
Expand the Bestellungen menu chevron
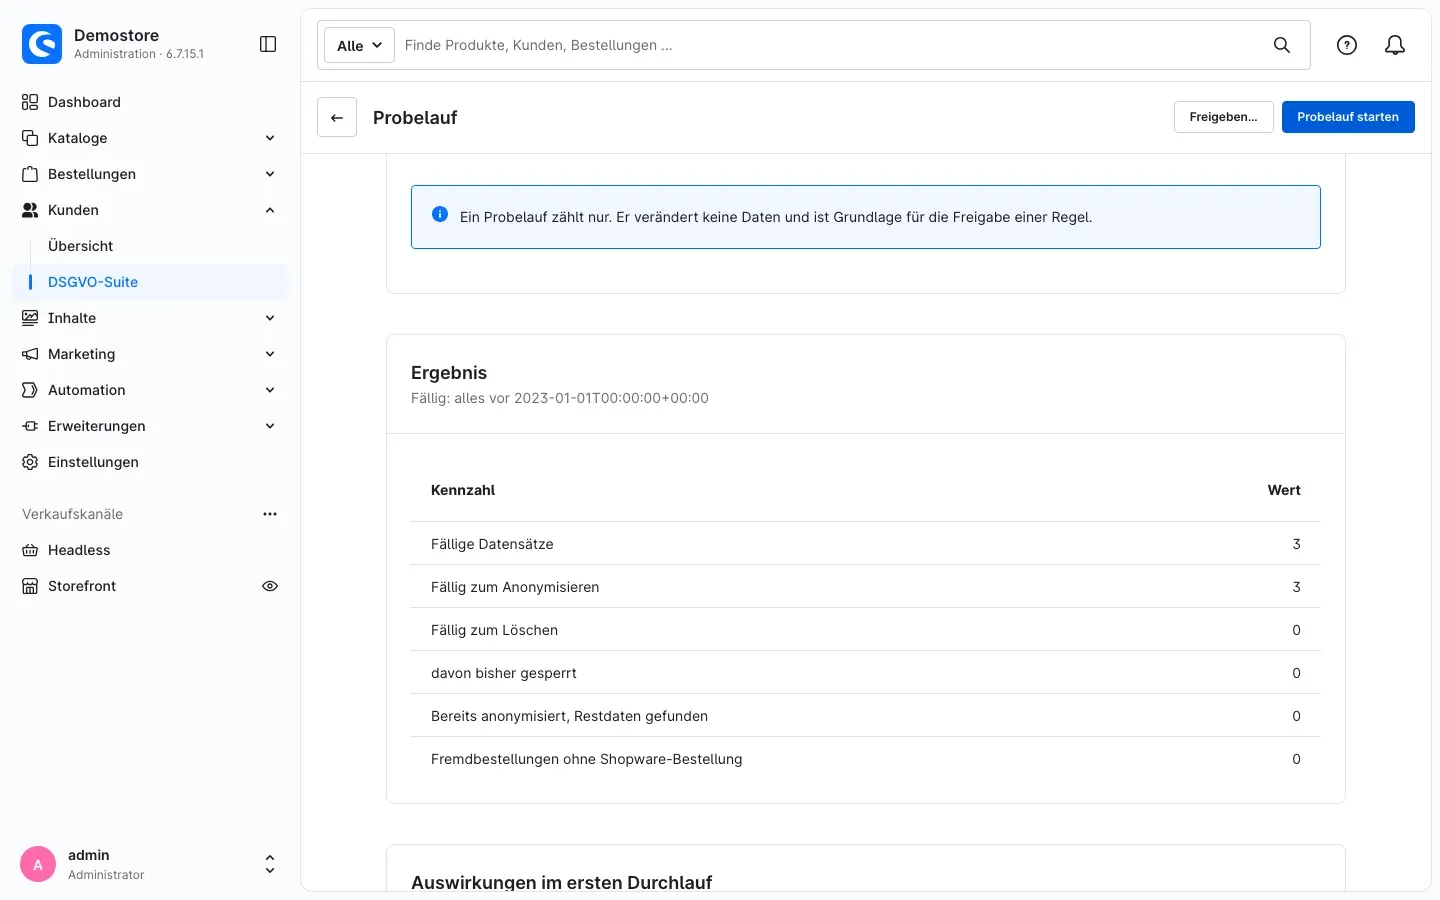tap(270, 174)
